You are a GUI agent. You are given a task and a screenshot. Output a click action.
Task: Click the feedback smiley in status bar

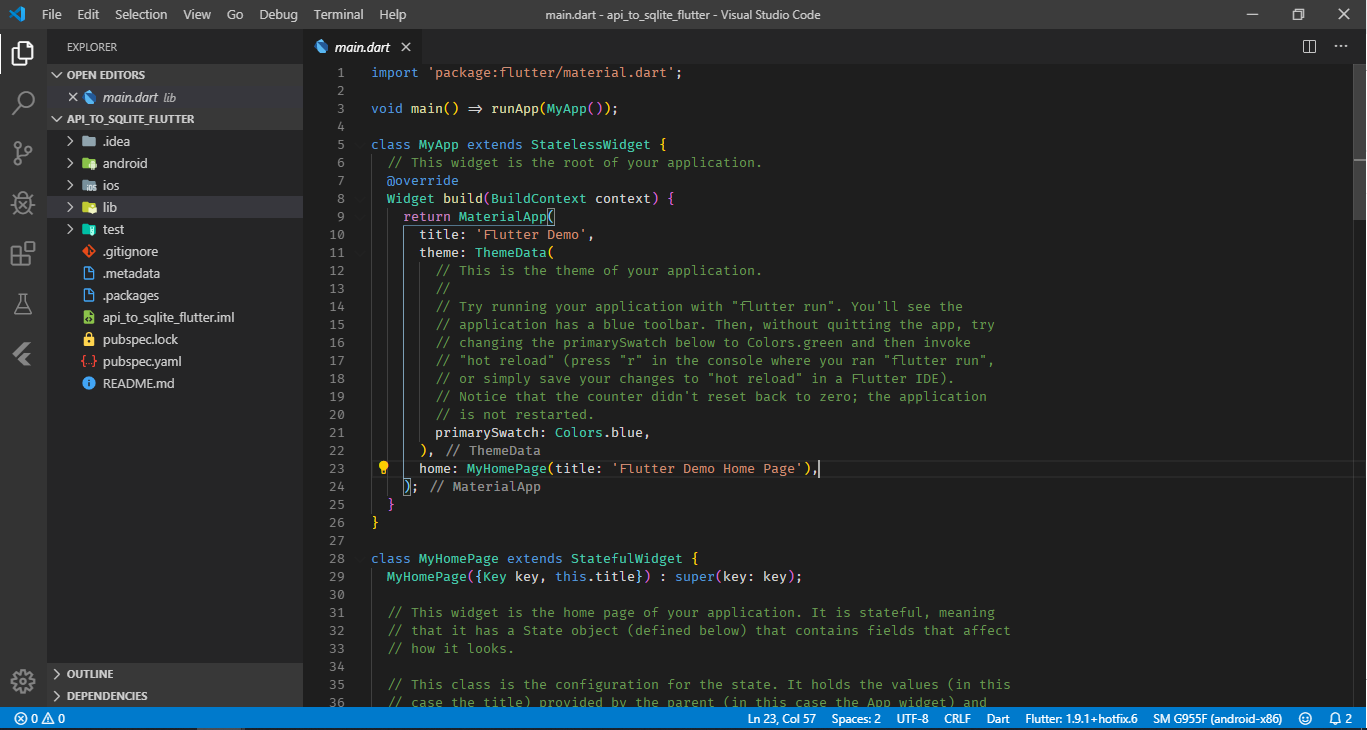coord(1305,718)
